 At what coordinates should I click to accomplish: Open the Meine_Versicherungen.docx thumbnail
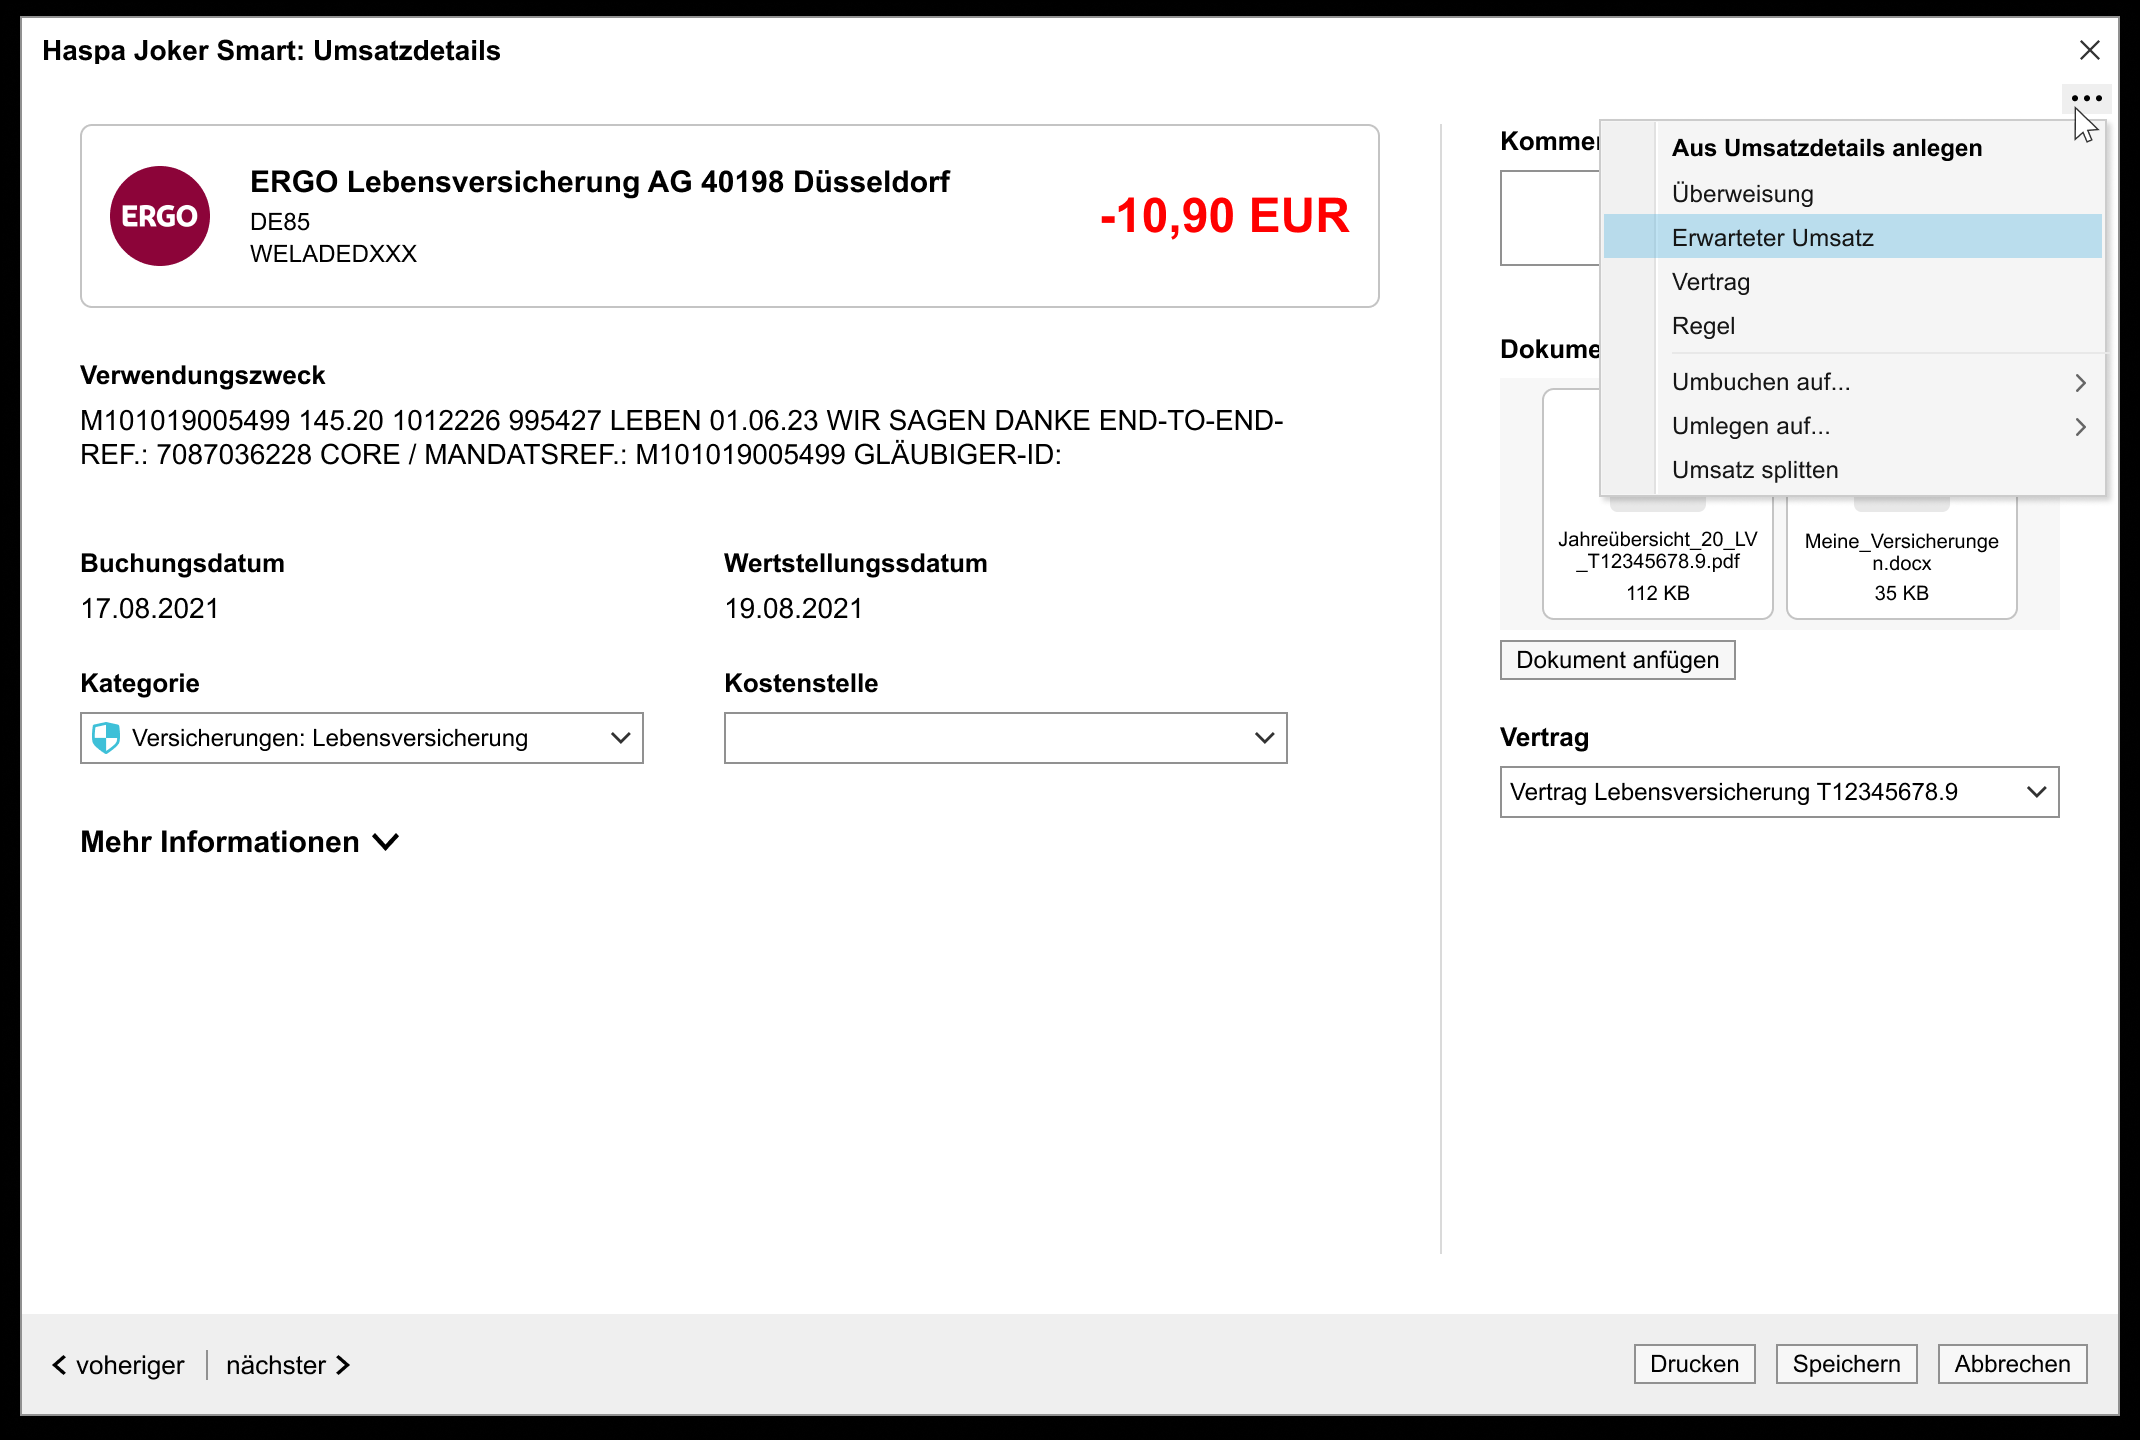point(1902,560)
